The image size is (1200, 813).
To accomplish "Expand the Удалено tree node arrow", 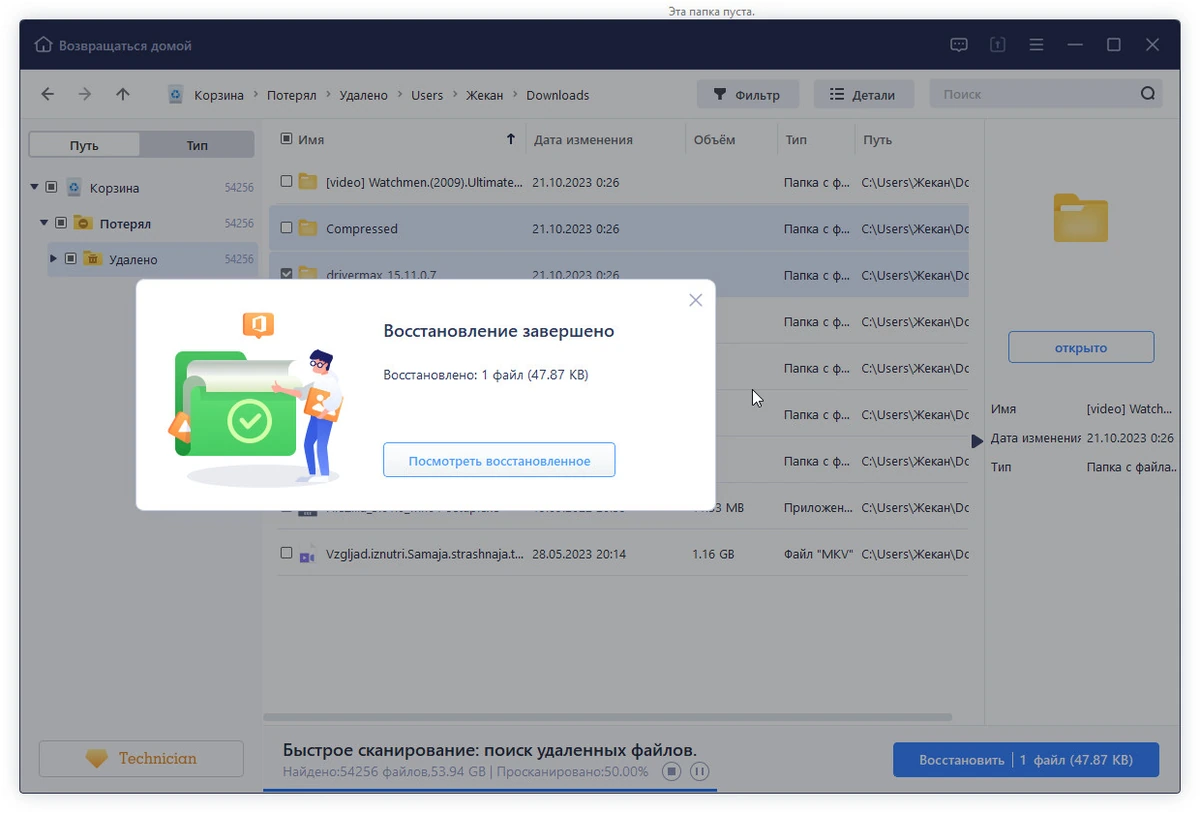I will point(54,259).
